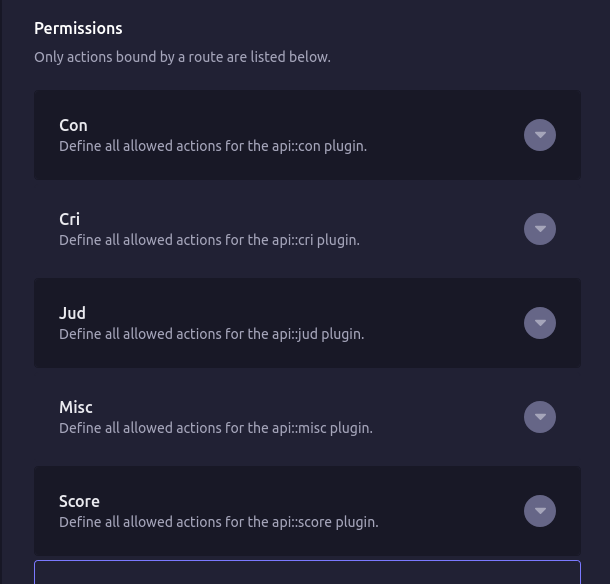Expand the Score section arrow icon
The width and height of the screenshot is (610, 584).
click(540, 511)
